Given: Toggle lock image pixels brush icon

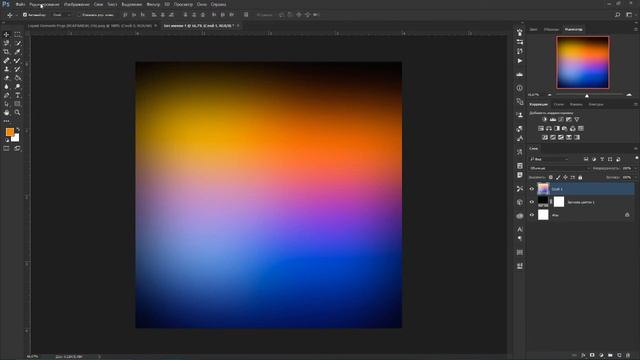Looking at the screenshot, I should (x=558, y=177).
